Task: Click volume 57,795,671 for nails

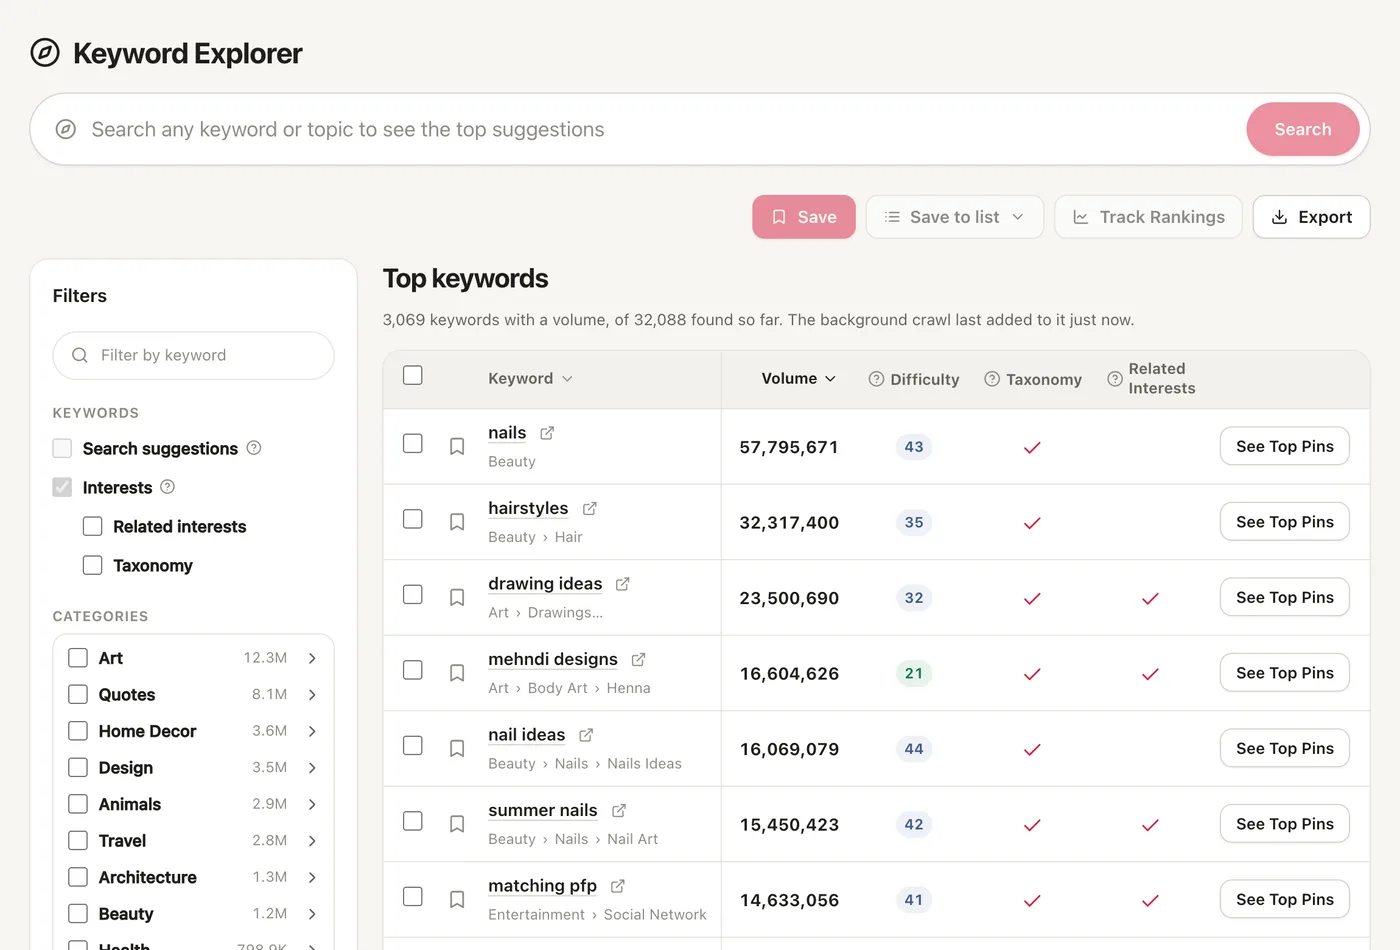Action: point(789,447)
